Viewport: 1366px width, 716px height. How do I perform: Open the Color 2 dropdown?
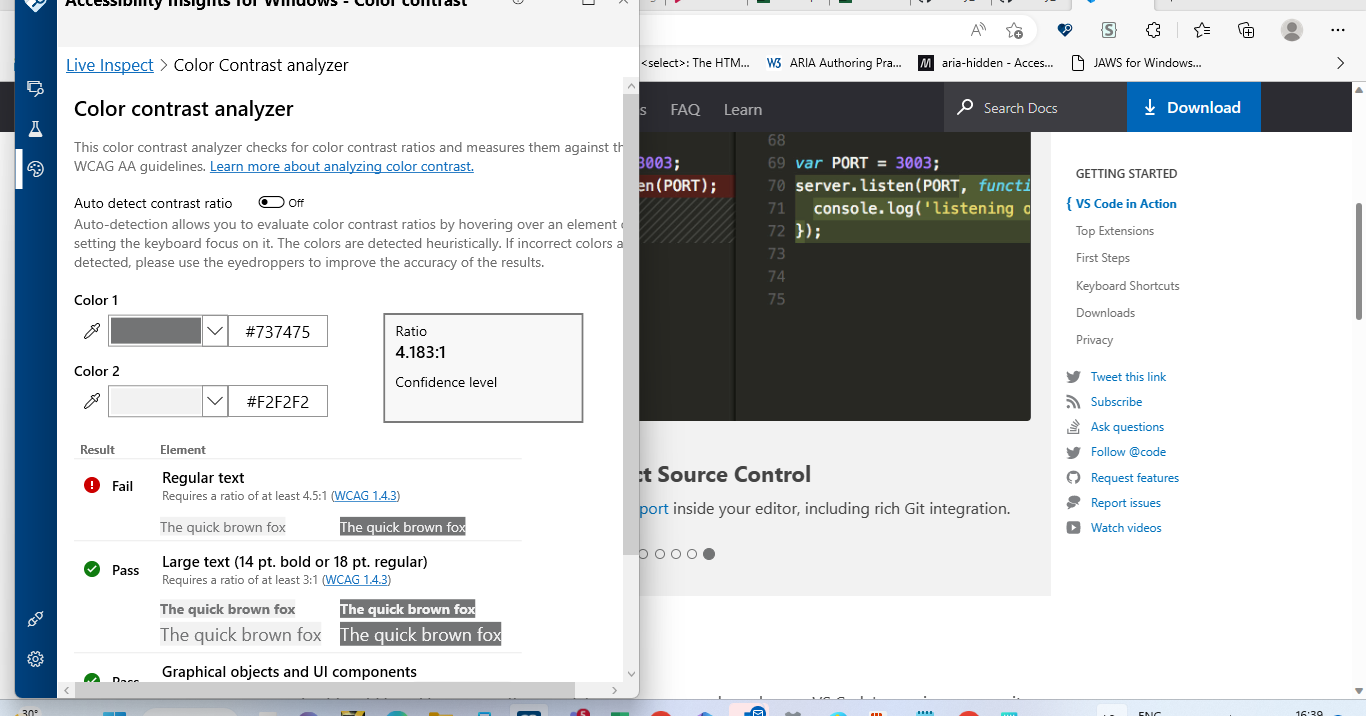(215, 400)
